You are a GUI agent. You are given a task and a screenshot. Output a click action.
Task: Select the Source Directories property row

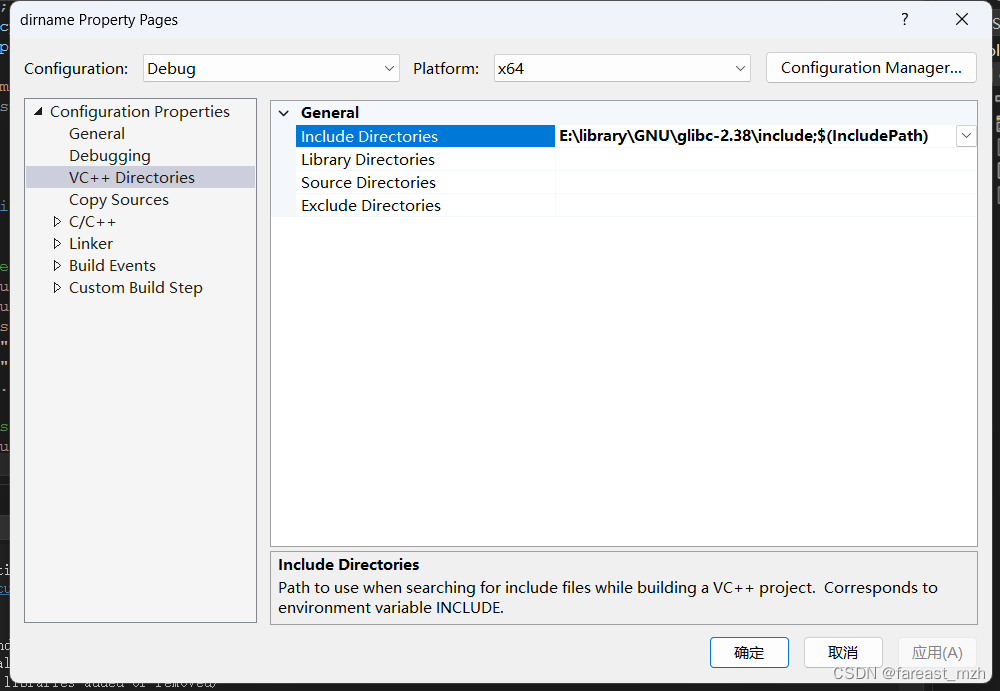click(368, 182)
